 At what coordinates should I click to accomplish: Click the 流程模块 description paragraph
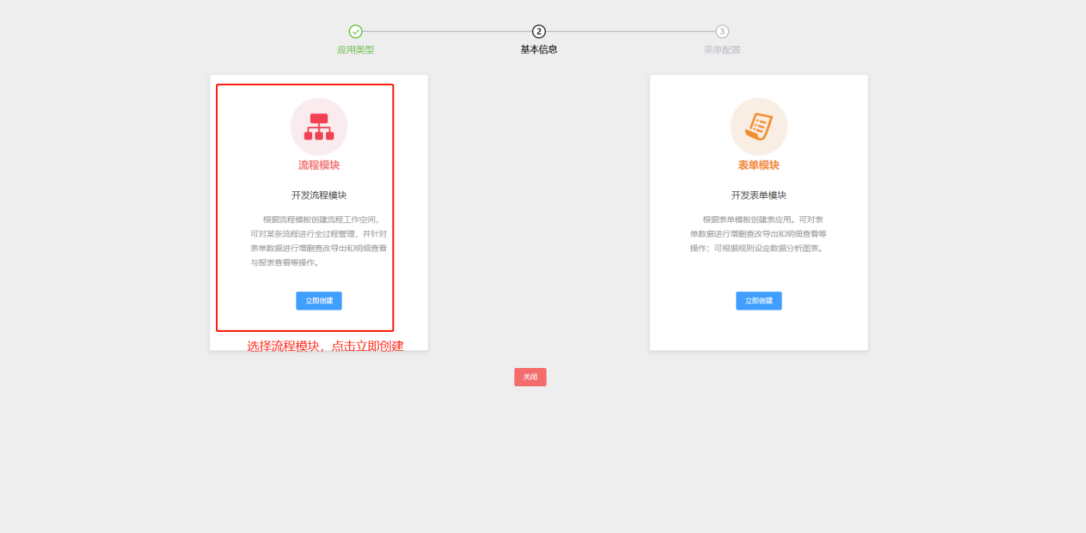click(319, 241)
